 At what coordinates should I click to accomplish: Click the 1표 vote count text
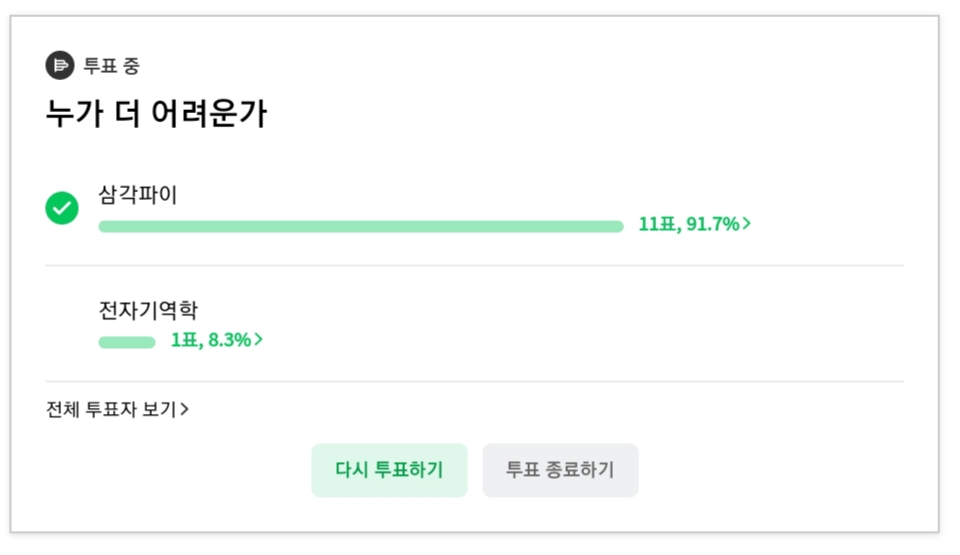pyautogui.click(x=186, y=339)
